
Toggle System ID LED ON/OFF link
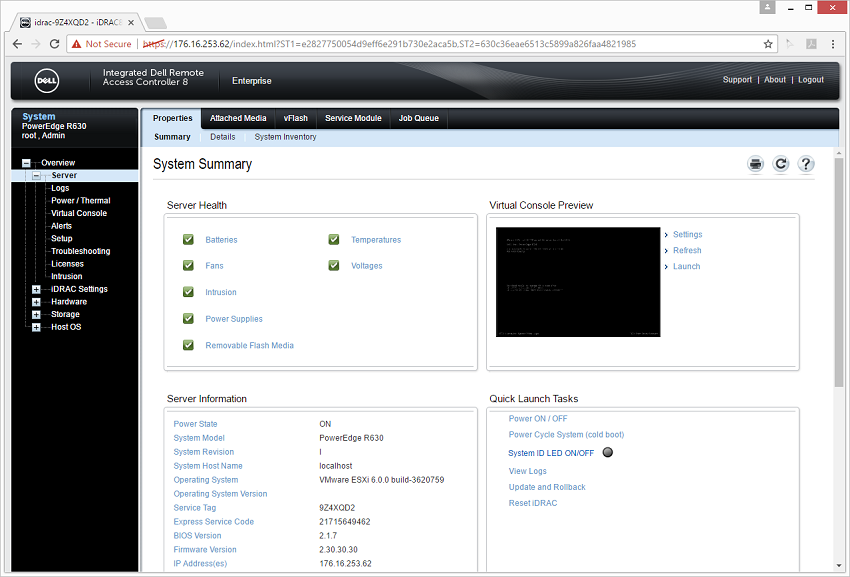click(x=551, y=453)
